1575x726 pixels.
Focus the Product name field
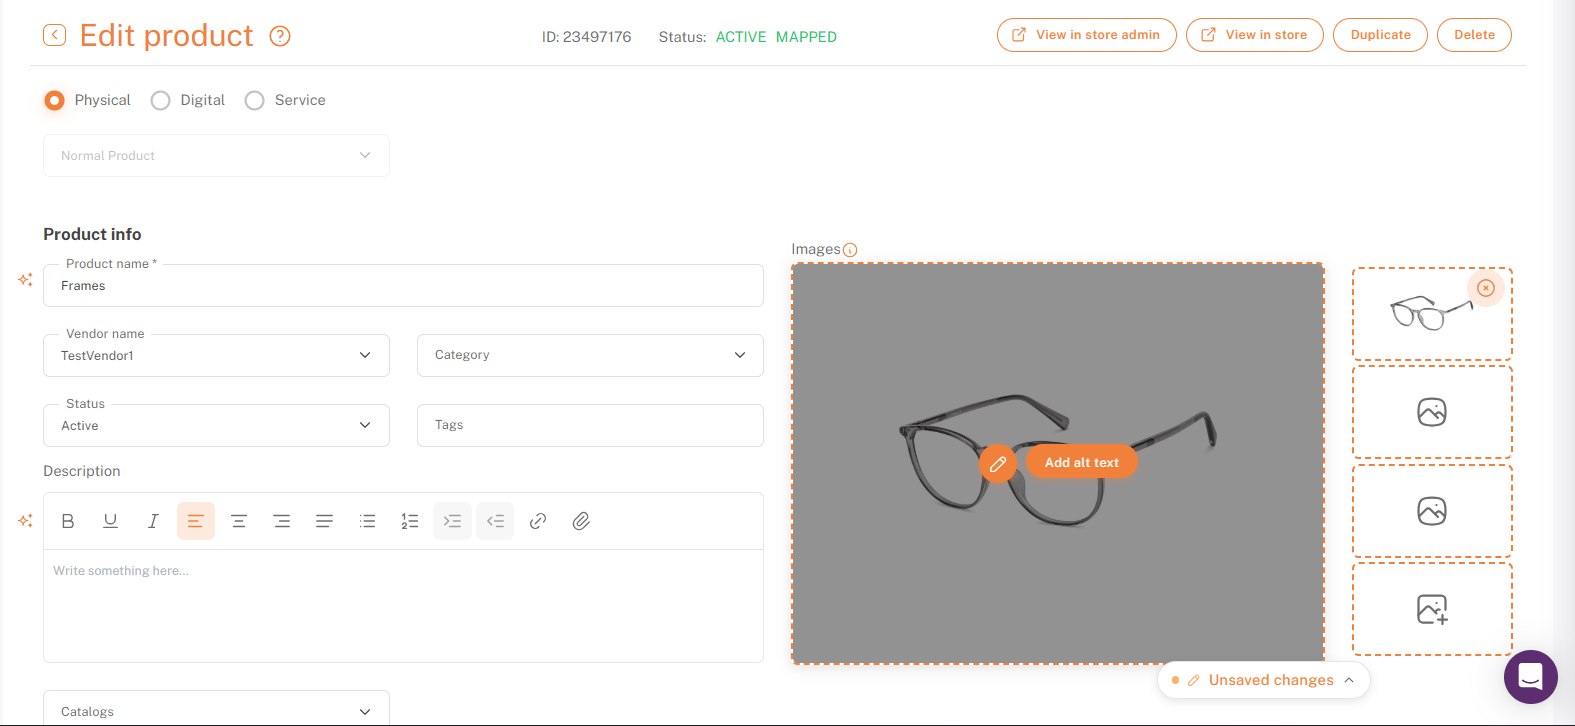pyautogui.click(x=403, y=286)
